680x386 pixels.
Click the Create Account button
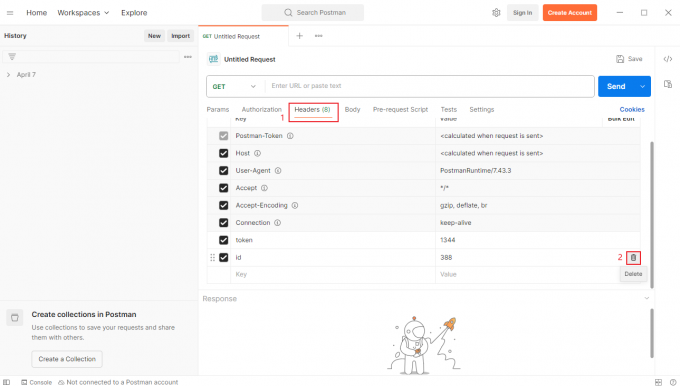point(570,13)
